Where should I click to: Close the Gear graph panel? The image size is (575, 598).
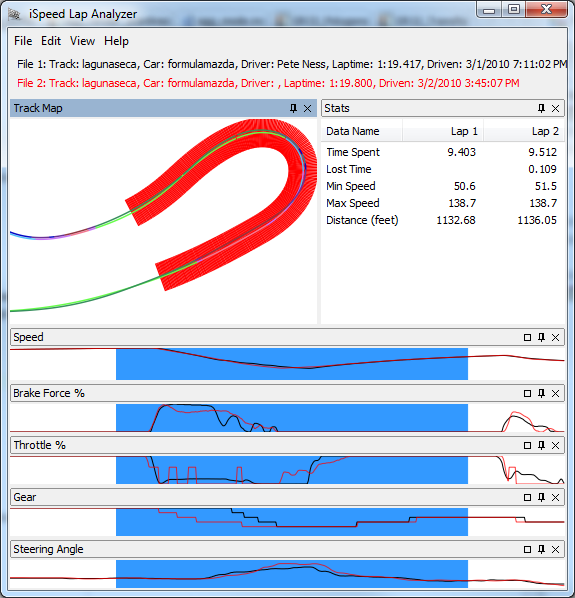coord(556,497)
